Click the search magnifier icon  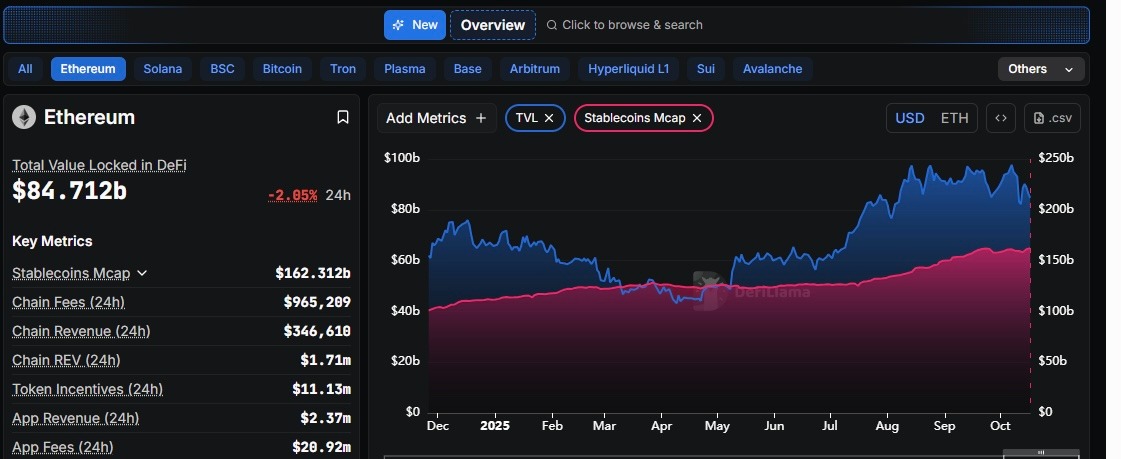tap(552, 25)
